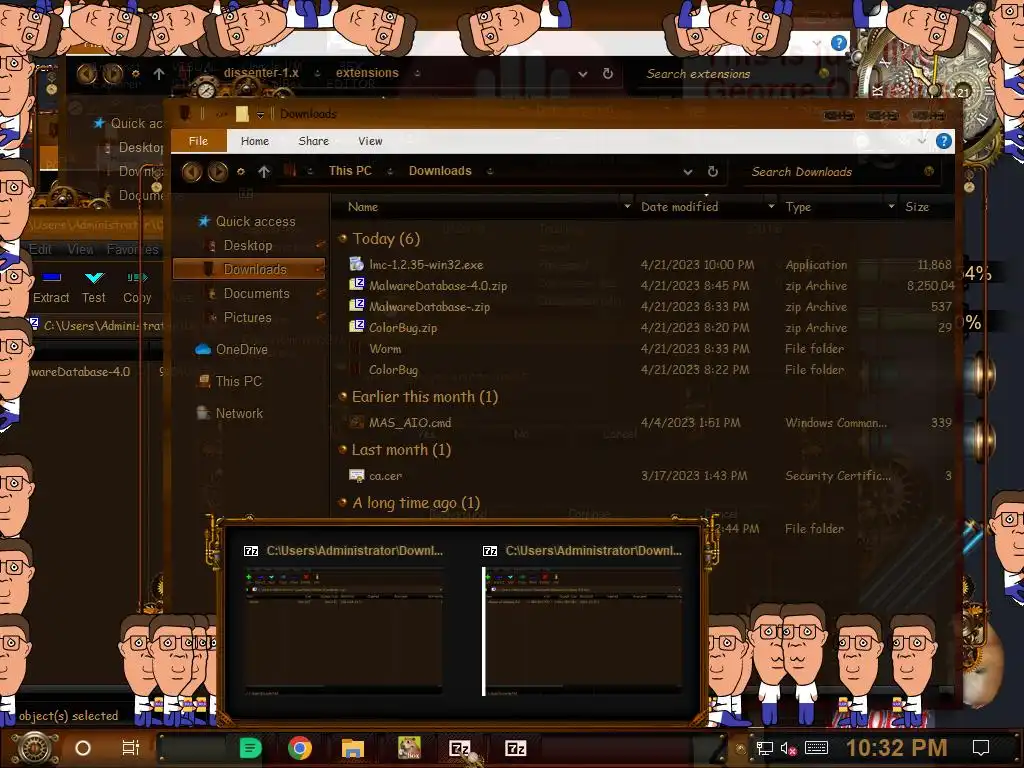This screenshot has height=768, width=1024.
Task: Click the Back button in Downloads window
Action: (x=191, y=172)
